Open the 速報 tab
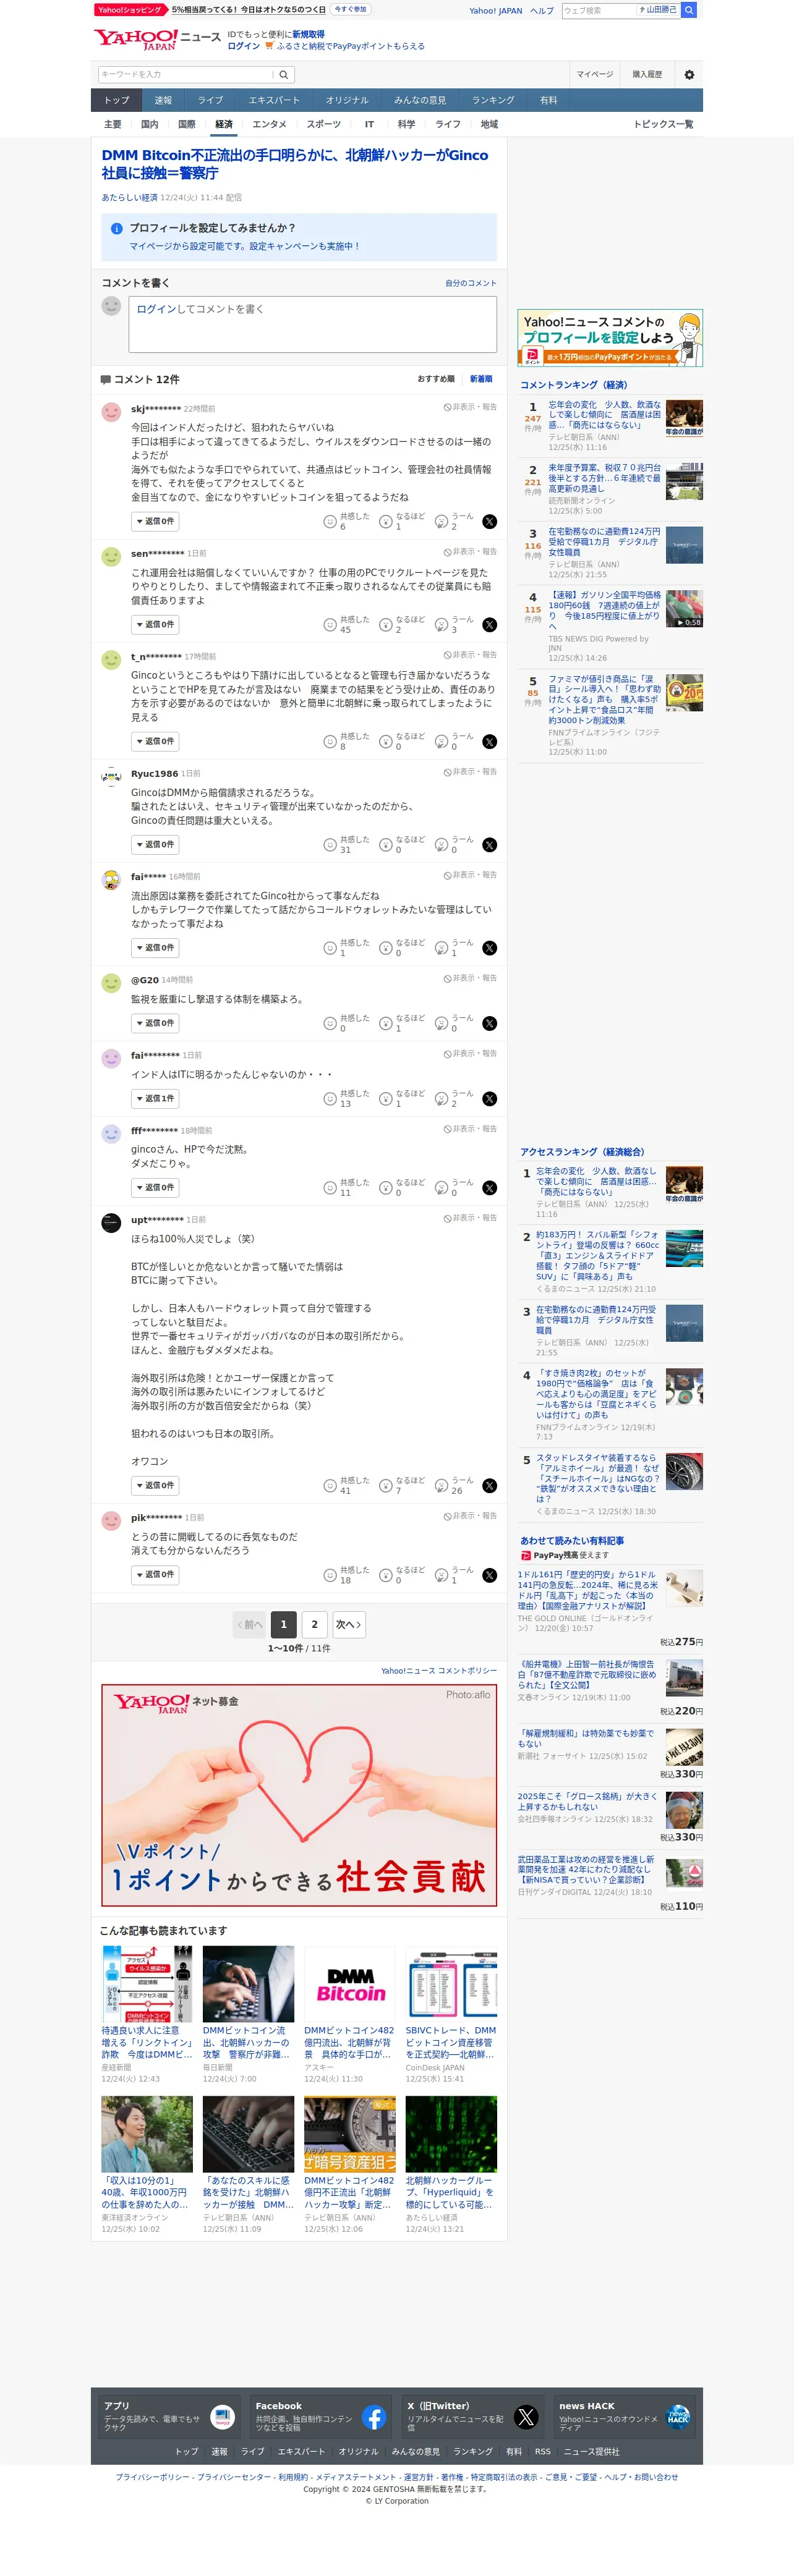 [163, 100]
